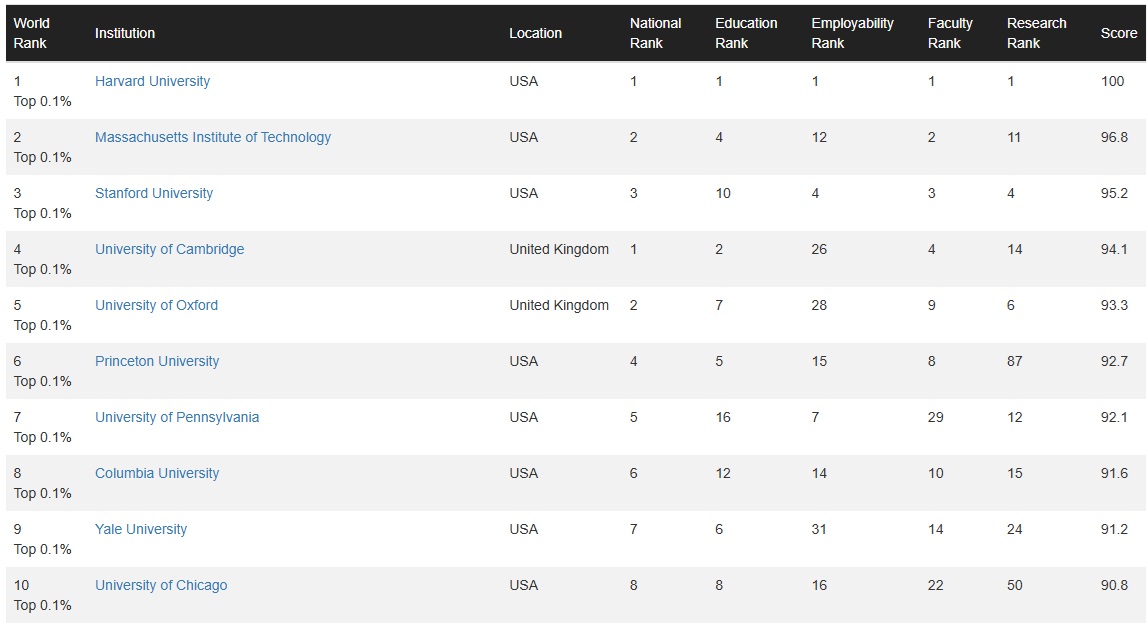
Task: Click the Location column header
Action: pos(536,33)
